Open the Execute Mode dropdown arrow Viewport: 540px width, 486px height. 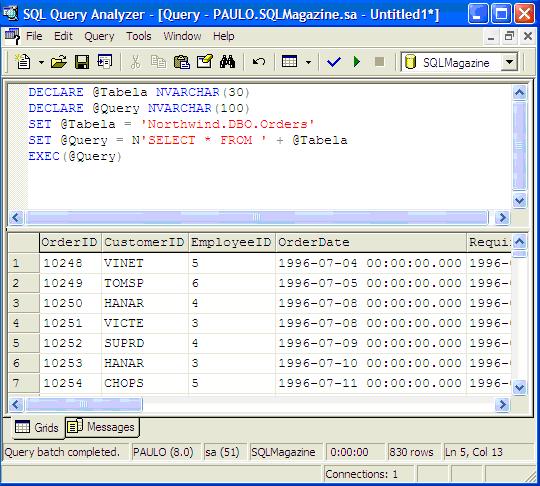[x=308, y=62]
